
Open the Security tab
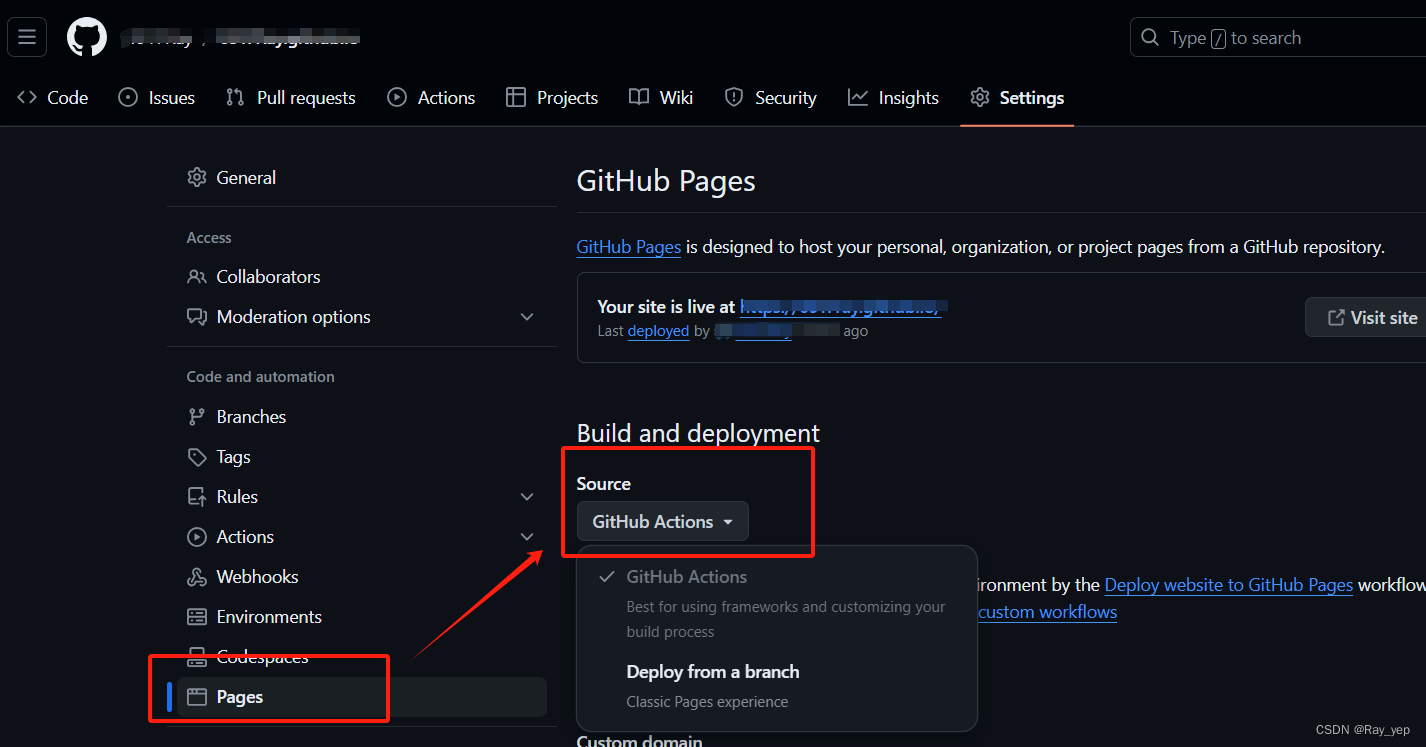pyautogui.click(x=771, y=97)
